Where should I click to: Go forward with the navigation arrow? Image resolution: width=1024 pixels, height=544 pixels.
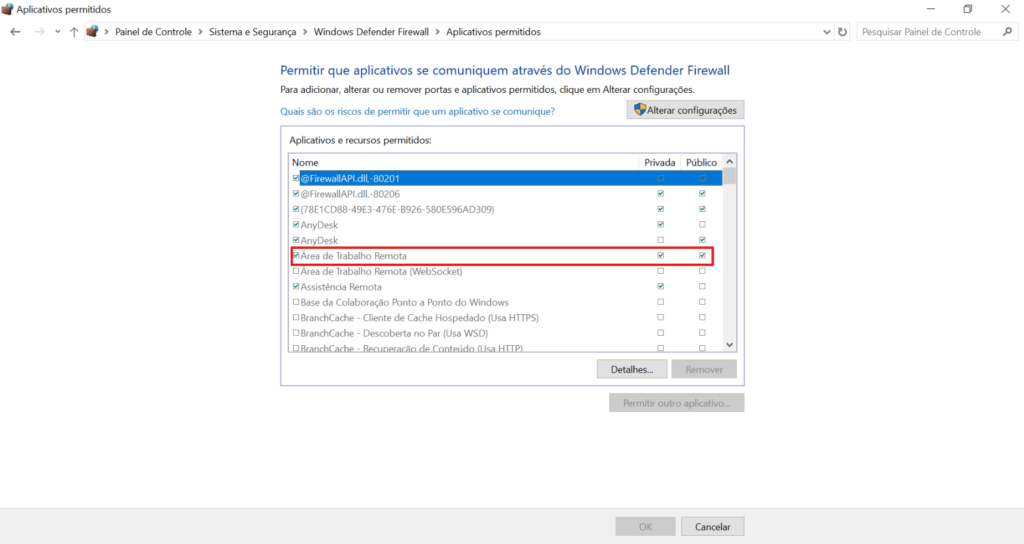click(x=39, y=31)
